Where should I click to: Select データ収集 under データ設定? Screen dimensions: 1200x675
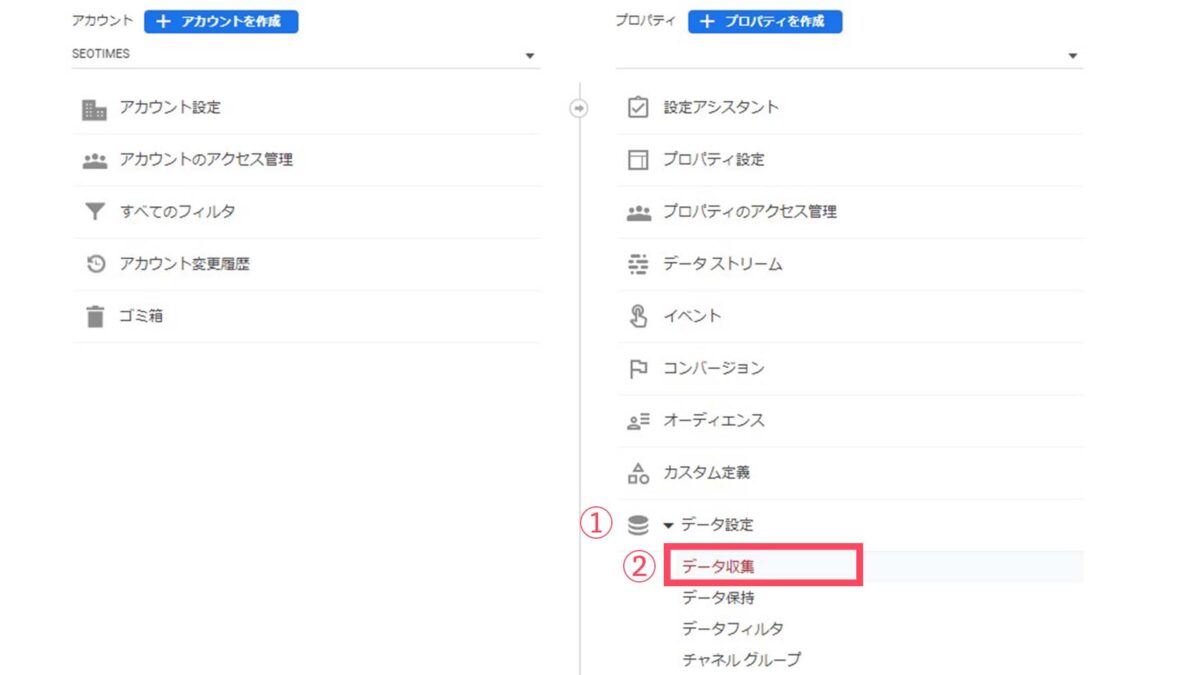(x=718, y=567)
